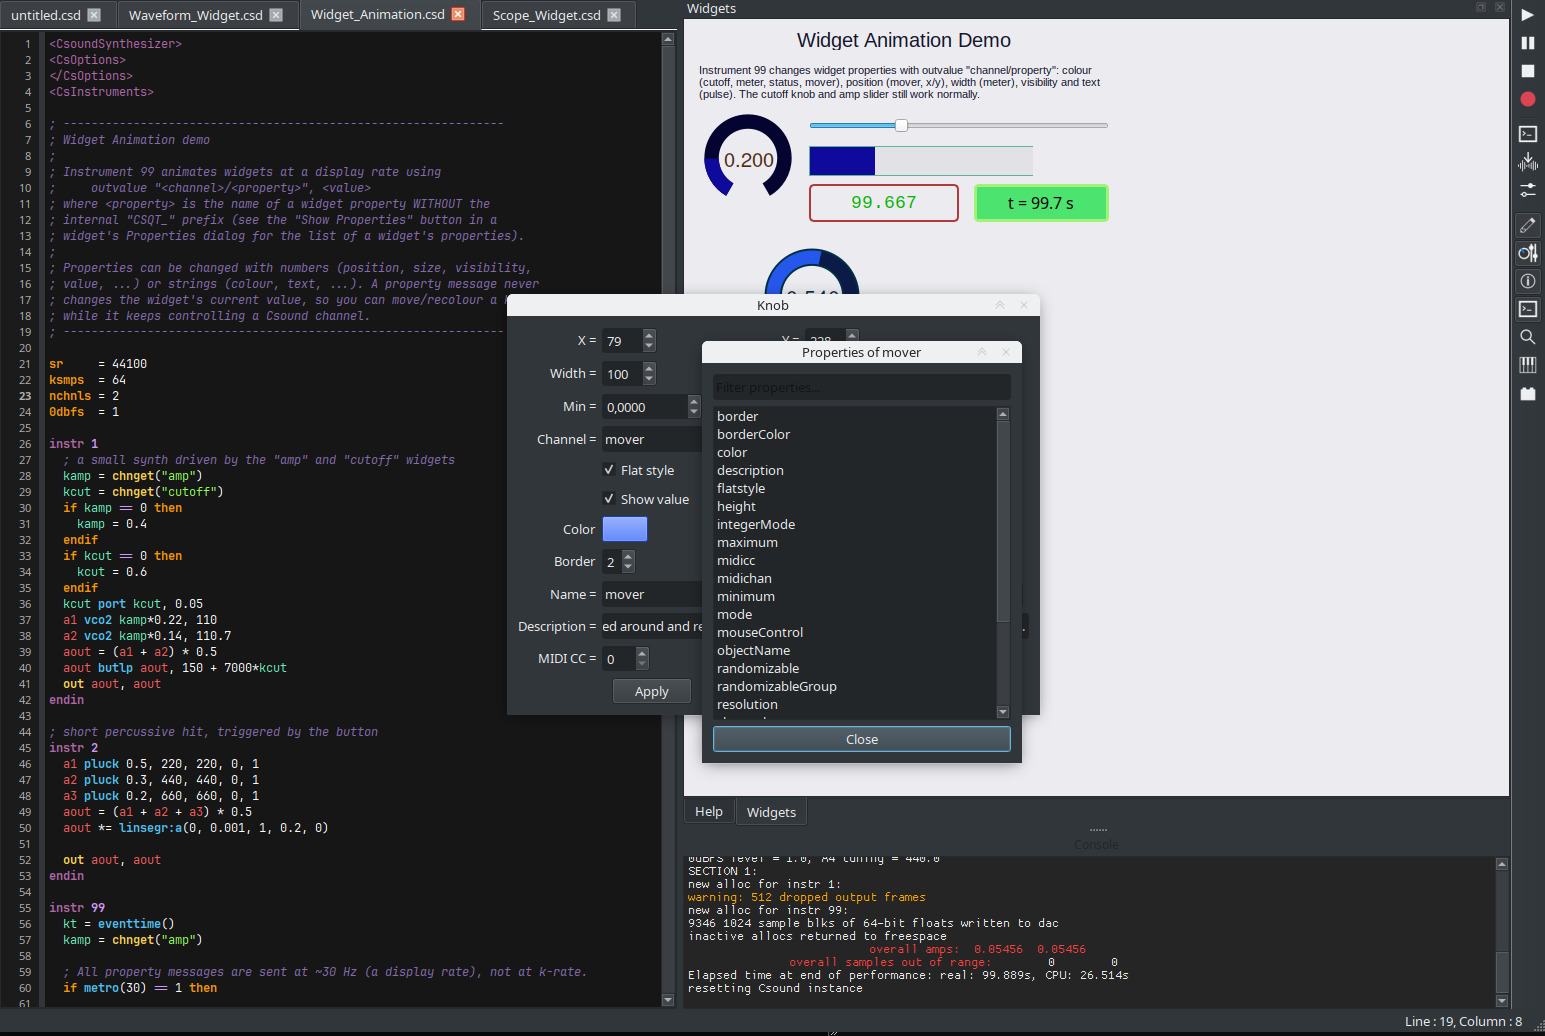Click Close in Properties of mover
This screenshot has height=1036, width=1545.
[862, 739]
